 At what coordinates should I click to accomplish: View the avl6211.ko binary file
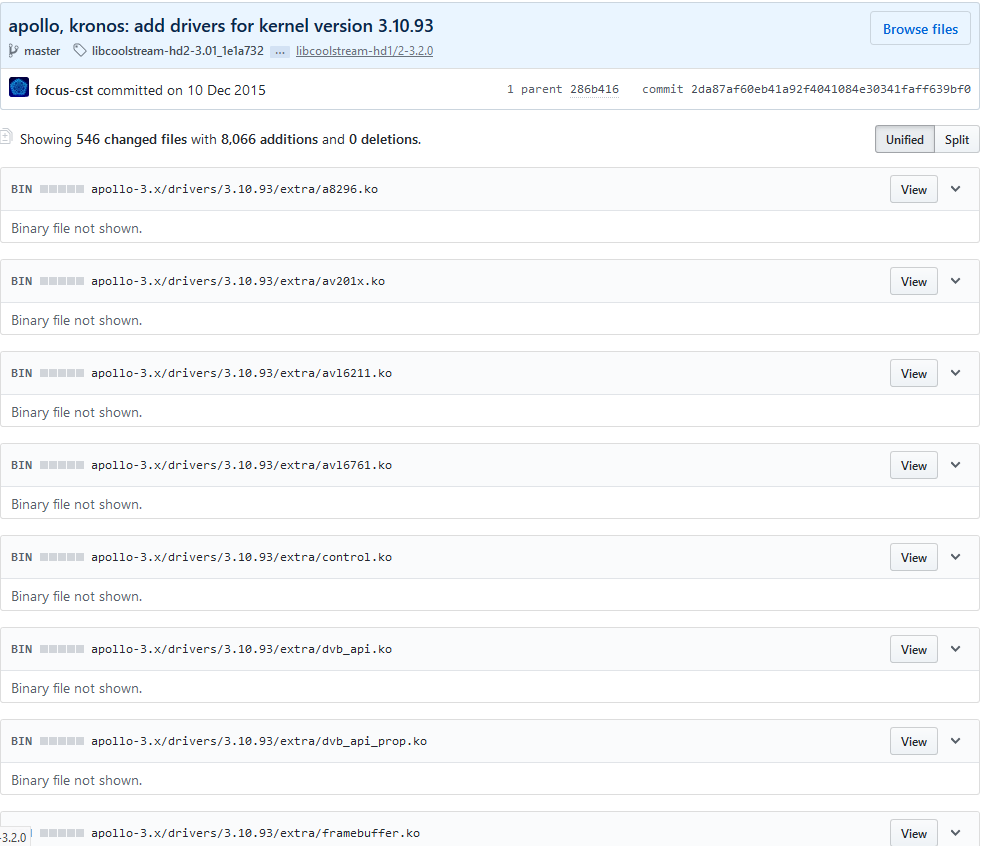pos(913,374)
